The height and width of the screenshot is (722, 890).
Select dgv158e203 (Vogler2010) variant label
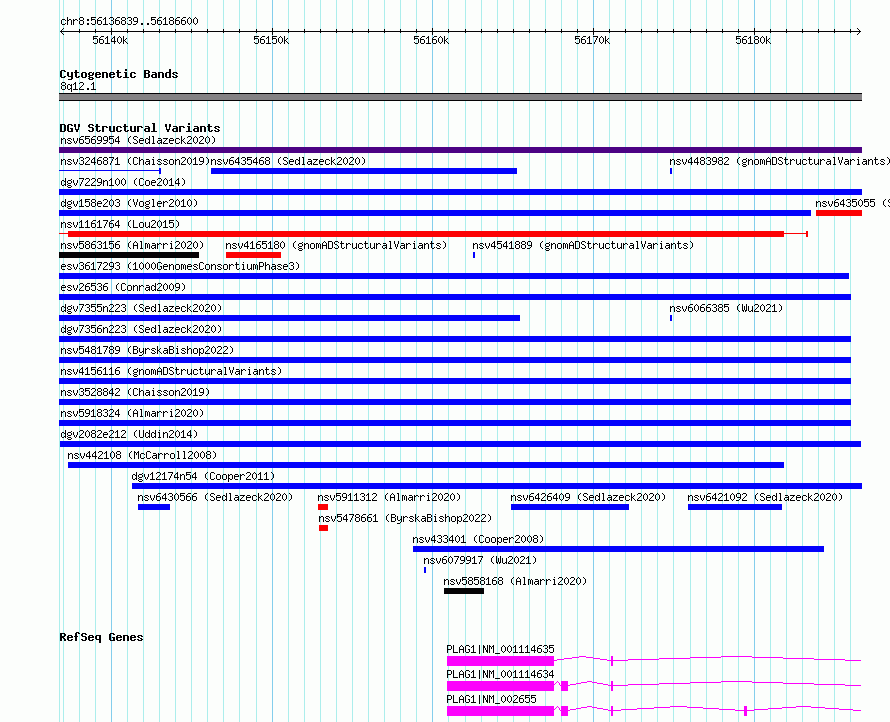tap(129, 203)
